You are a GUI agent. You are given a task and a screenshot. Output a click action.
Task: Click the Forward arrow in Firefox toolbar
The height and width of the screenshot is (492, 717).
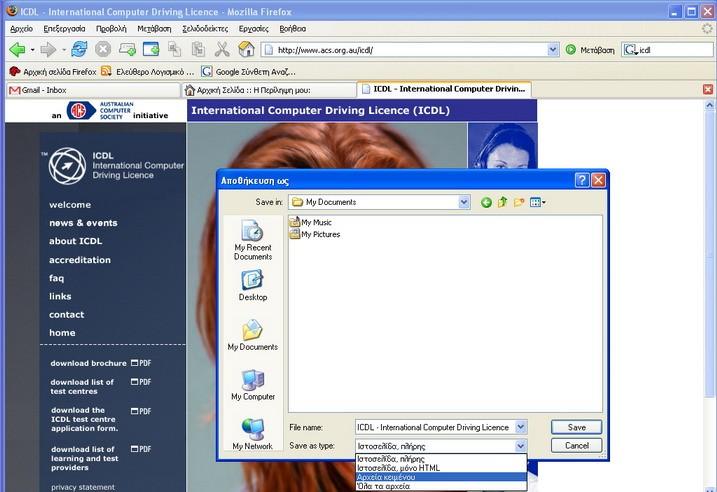(x=48, y=49)
